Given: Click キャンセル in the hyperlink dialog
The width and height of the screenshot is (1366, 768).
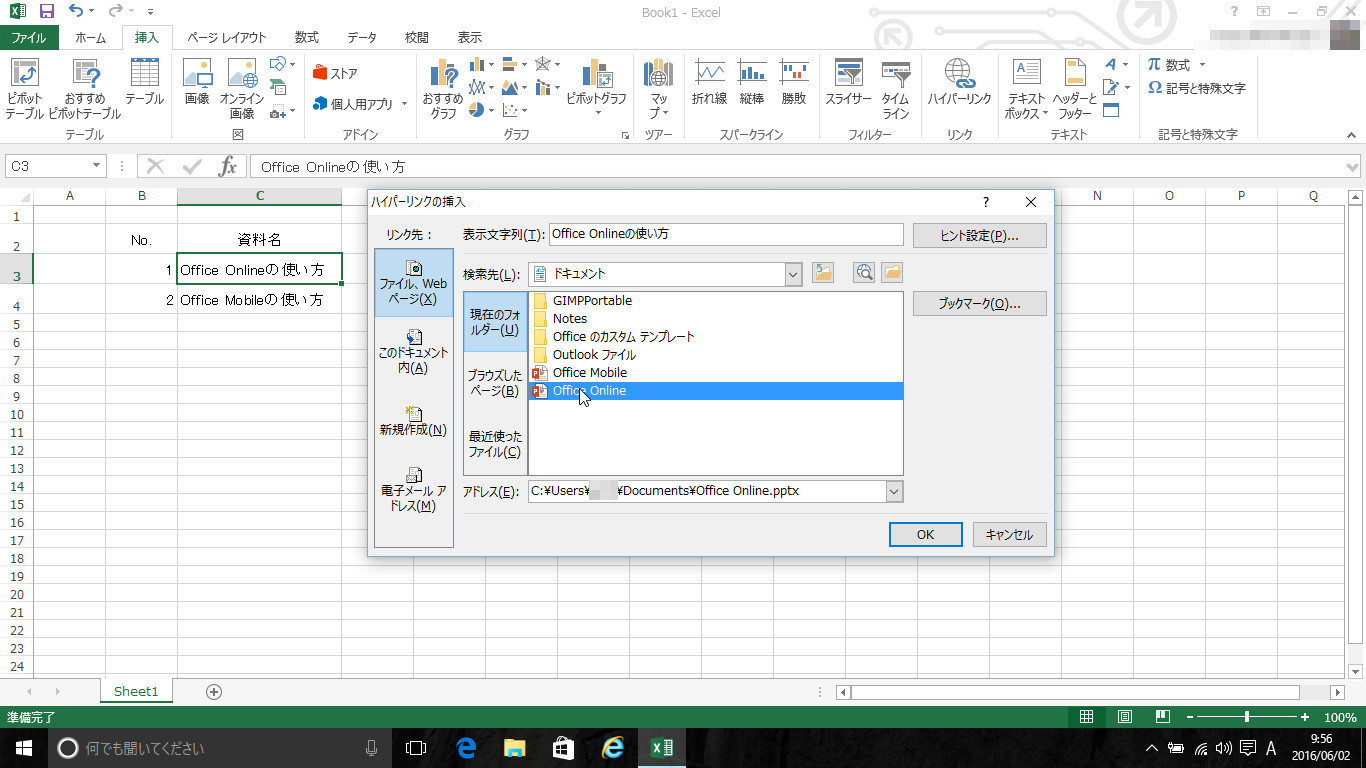Looking at the screenshot, I should 1010,534.
